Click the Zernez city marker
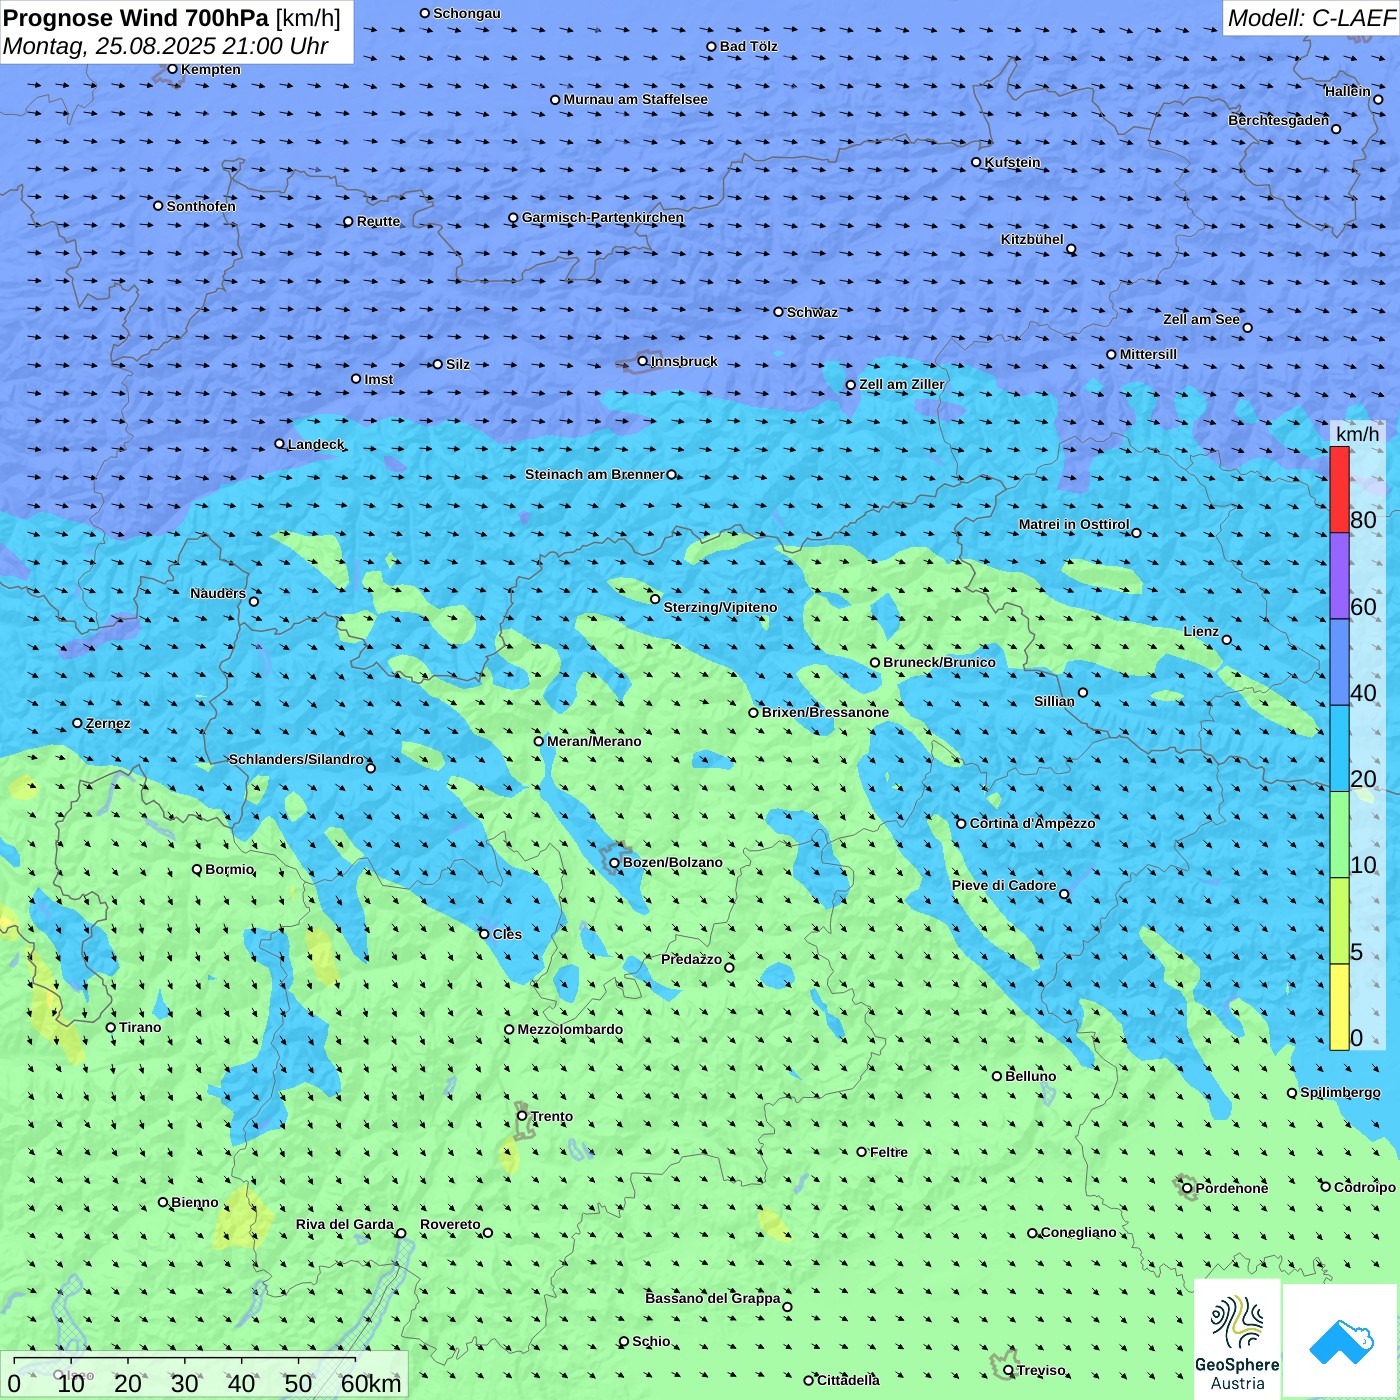This screenshot has height=1400, width=1400. [x=77, y=723]
